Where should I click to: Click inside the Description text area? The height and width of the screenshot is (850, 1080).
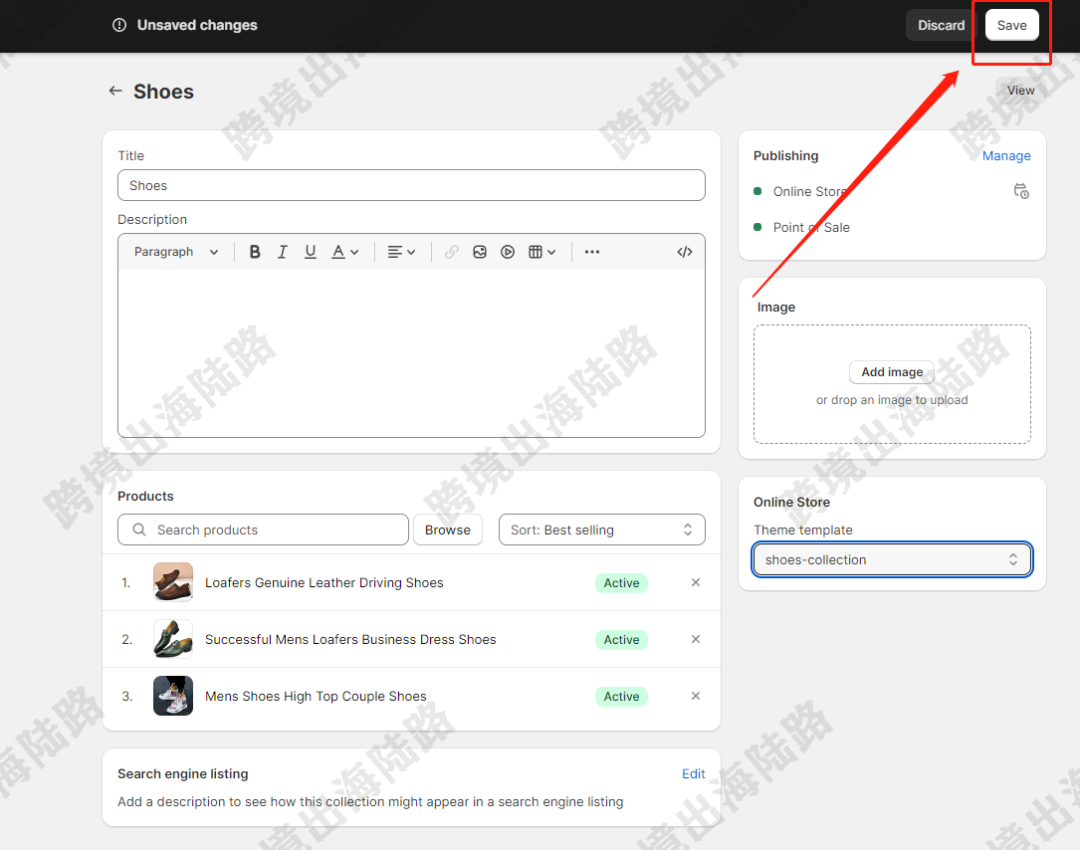411,353
